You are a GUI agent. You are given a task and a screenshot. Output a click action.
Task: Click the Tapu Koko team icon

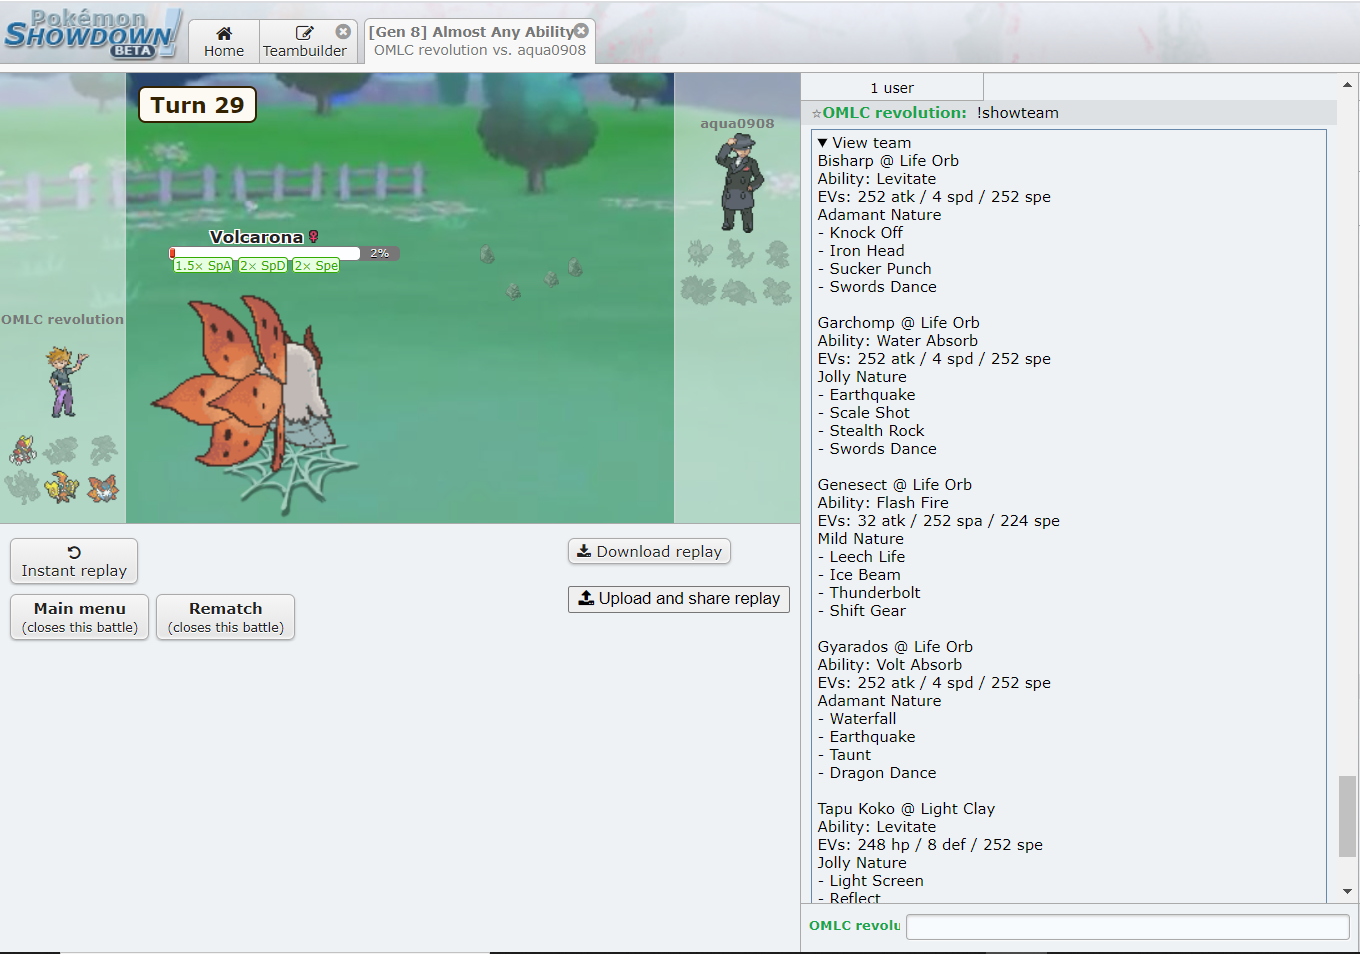(62, 487)
